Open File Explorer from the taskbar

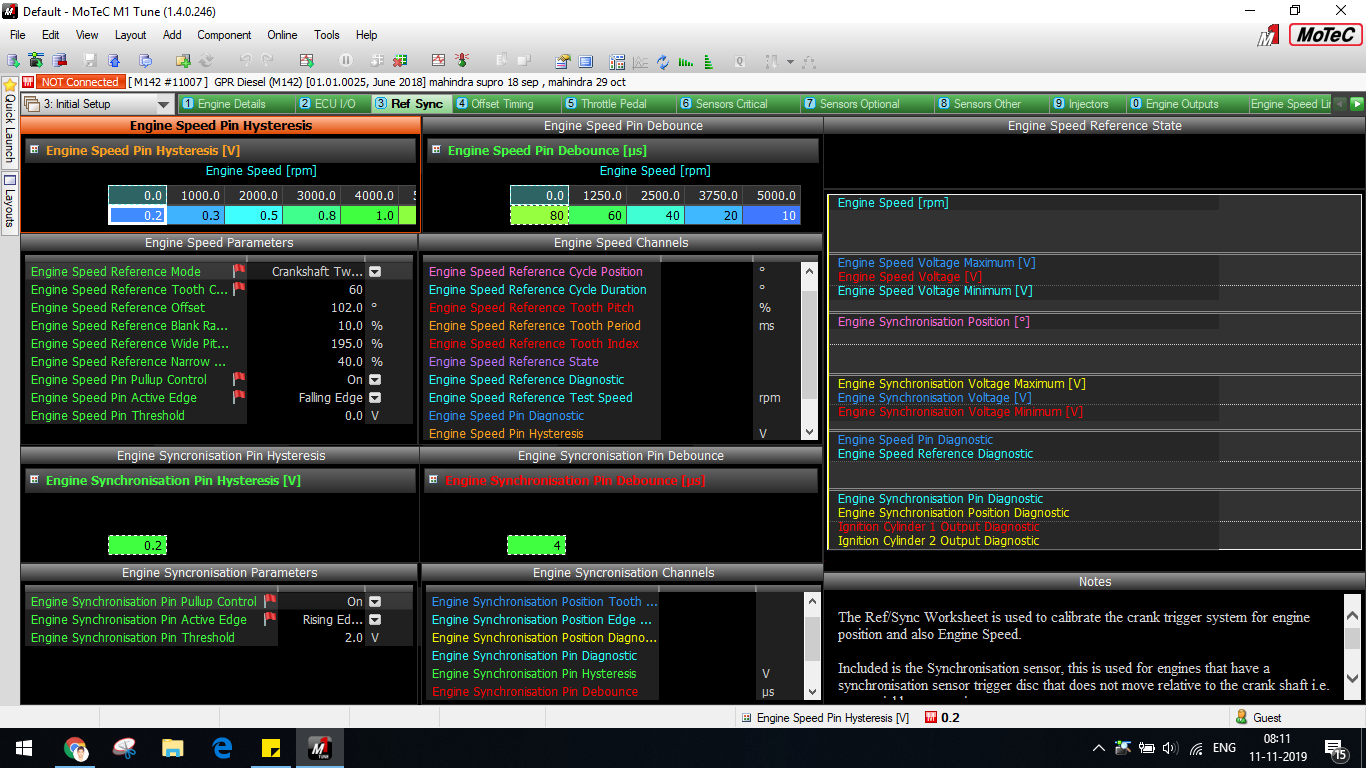click(173, 748)
